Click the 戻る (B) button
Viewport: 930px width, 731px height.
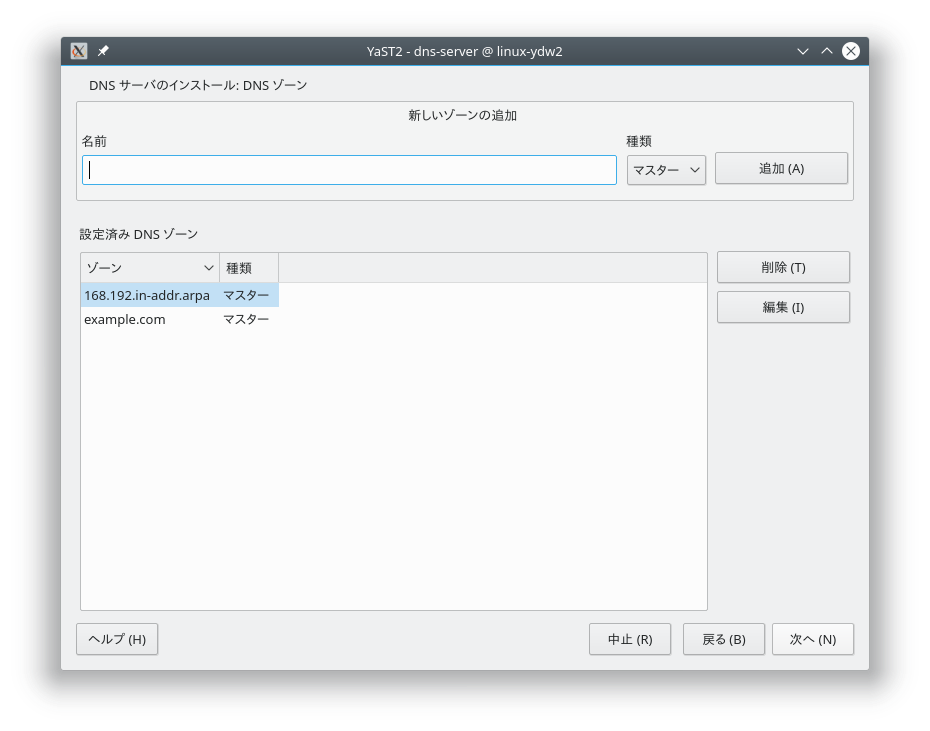[x=724, y=639]
